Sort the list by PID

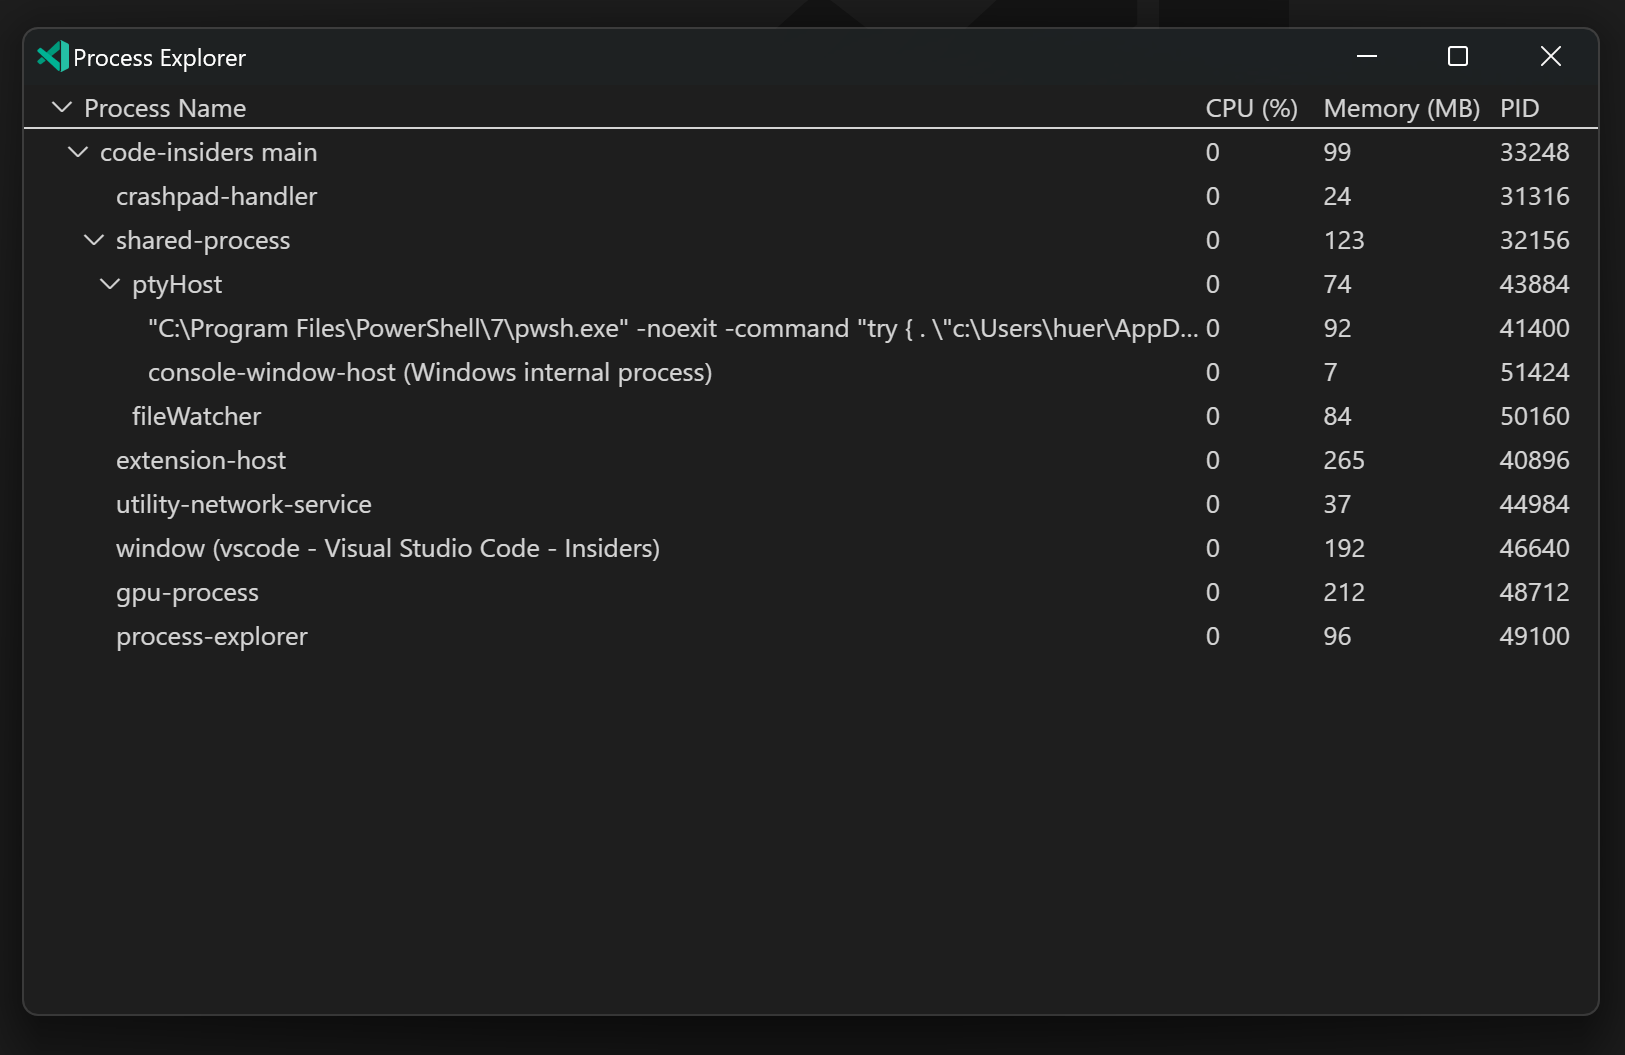(1519, 107)
